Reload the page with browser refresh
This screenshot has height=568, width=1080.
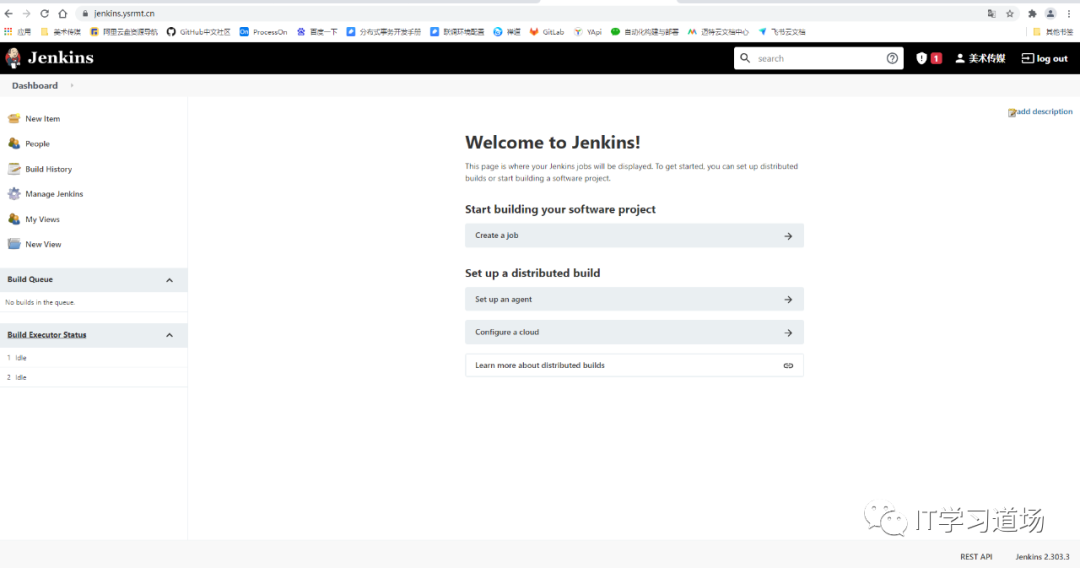[x=45, y=14]
